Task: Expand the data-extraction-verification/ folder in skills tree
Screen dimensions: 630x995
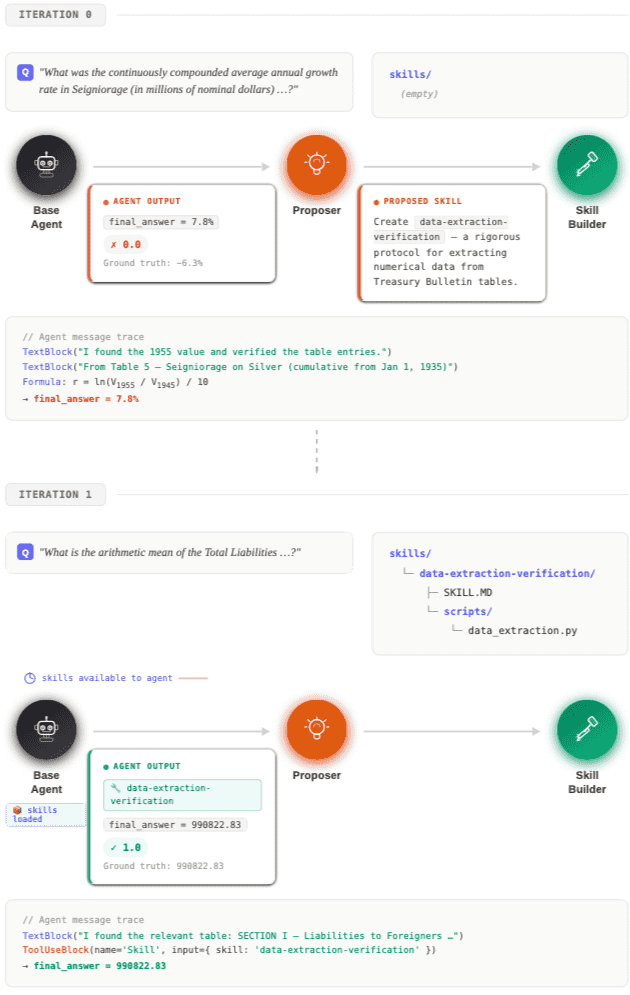Action: pyautogui.click(x=507, y=573)
